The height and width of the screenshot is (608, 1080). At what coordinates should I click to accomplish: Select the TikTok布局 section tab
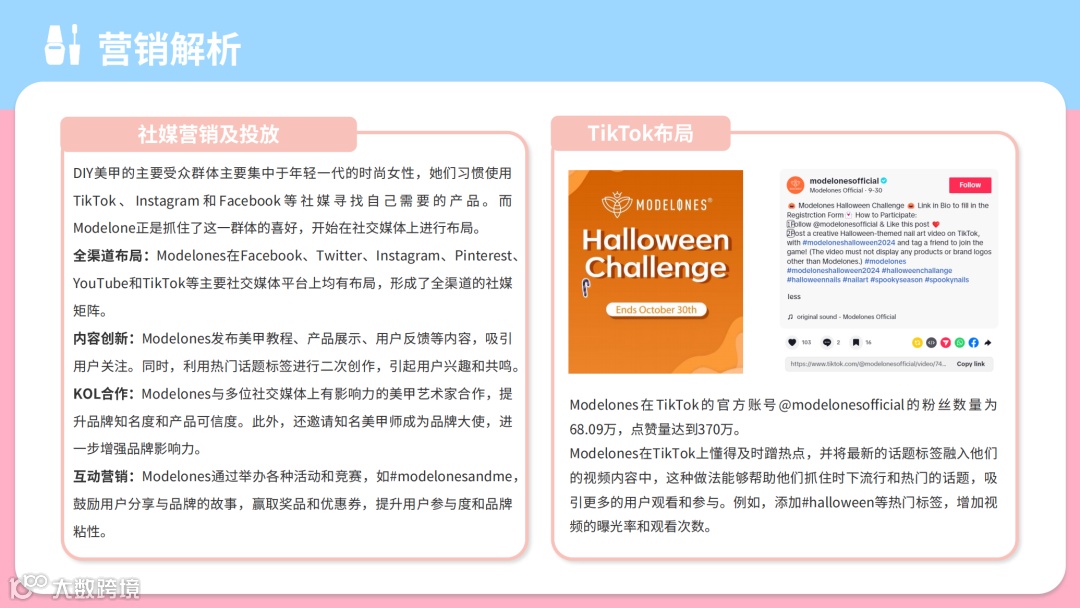tap(641, 133)
